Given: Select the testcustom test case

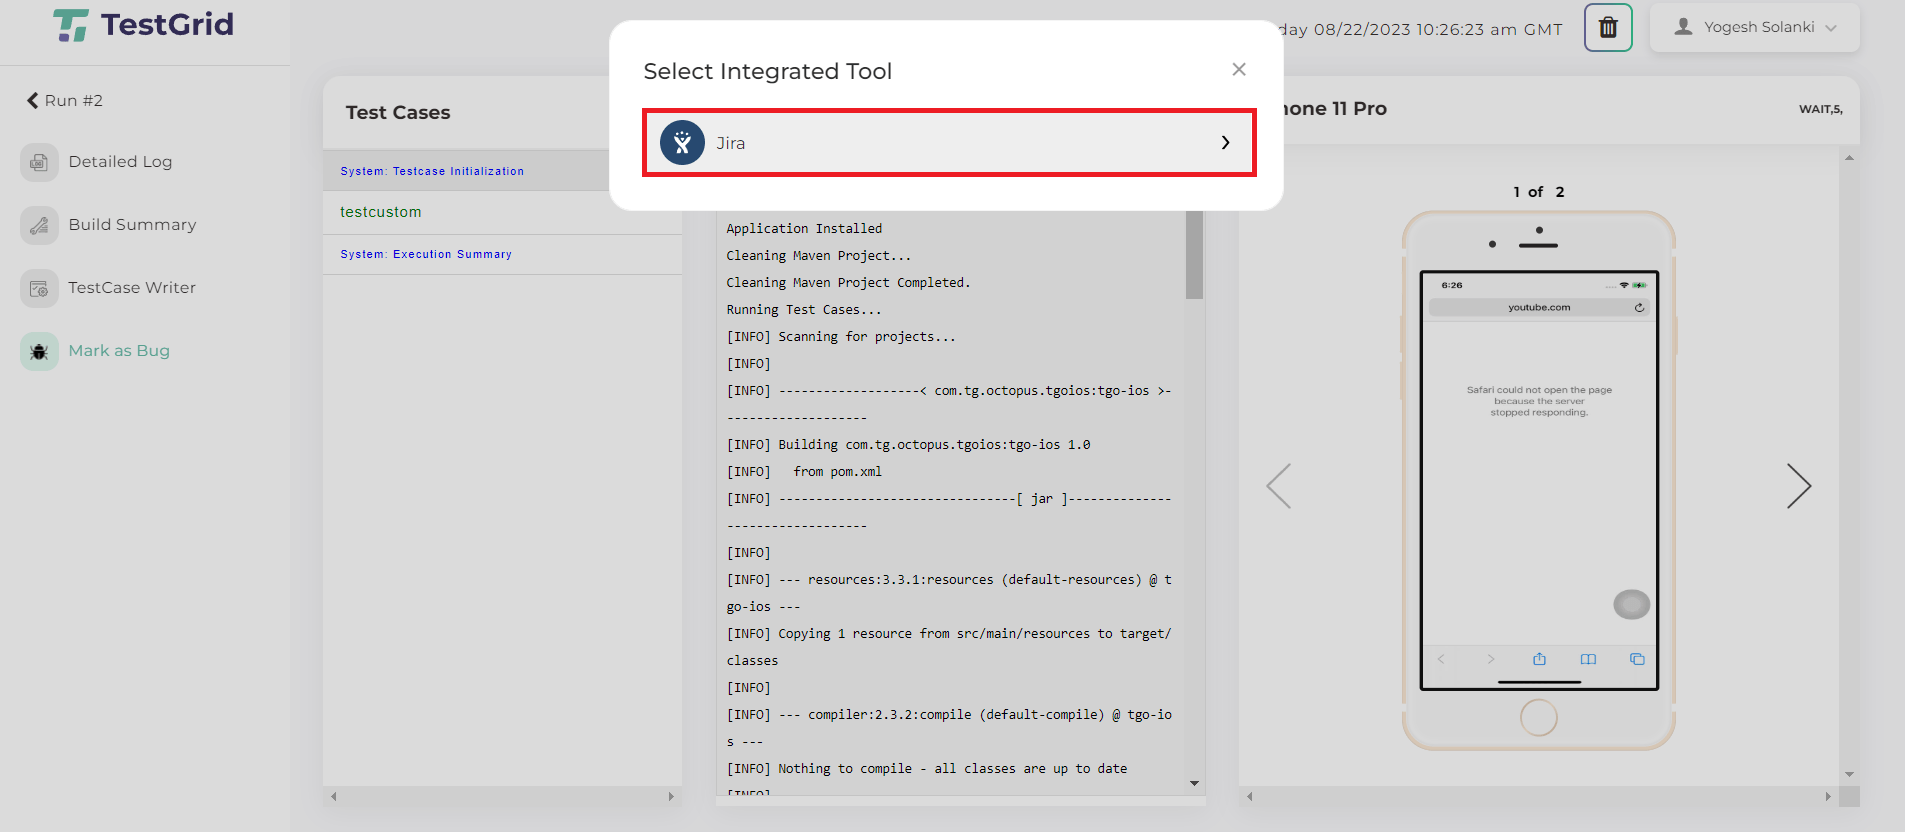Looking at the screenshot, I should pyautogui.click(x=381, y=212).
